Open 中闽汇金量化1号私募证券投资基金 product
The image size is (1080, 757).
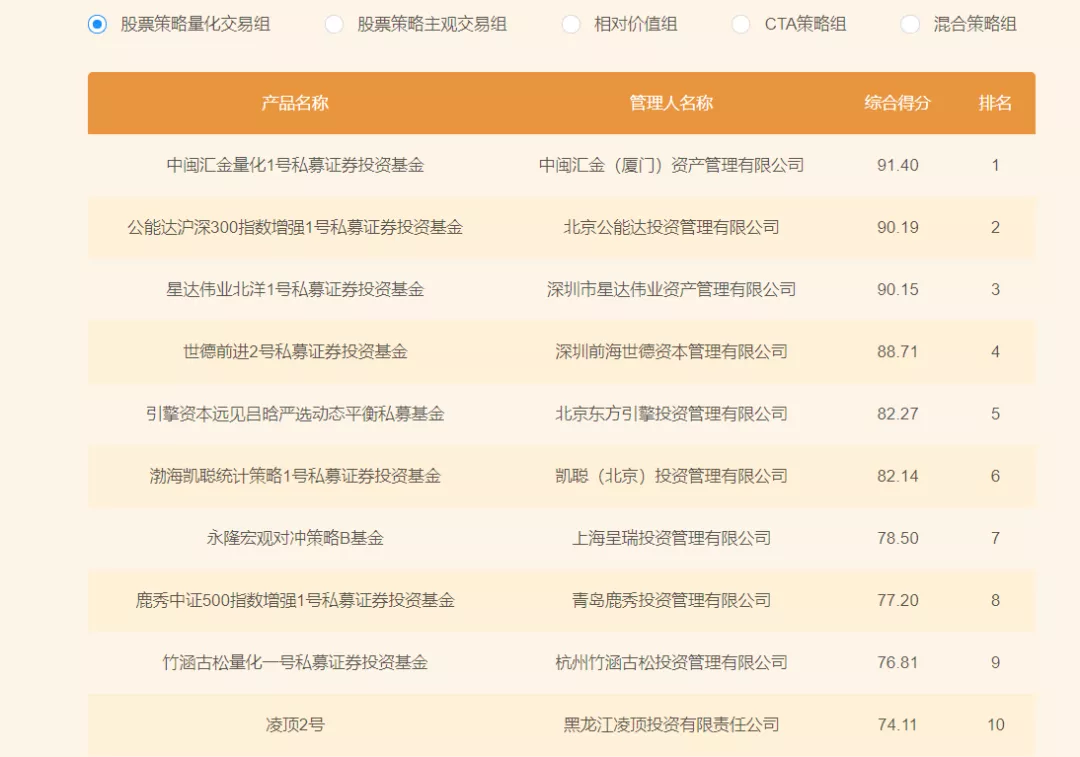pyautogui.click(x=295, y=165)
